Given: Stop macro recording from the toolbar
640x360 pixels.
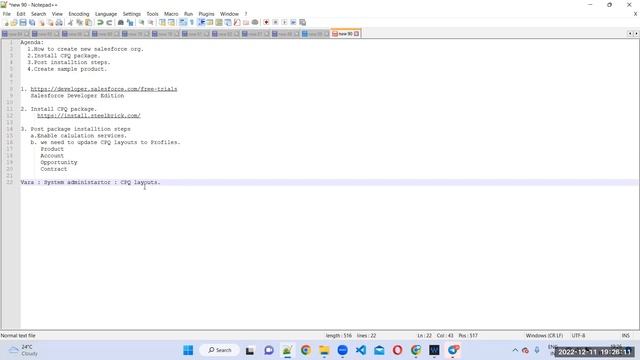Looking at the screenshot, I should (276, 22).
